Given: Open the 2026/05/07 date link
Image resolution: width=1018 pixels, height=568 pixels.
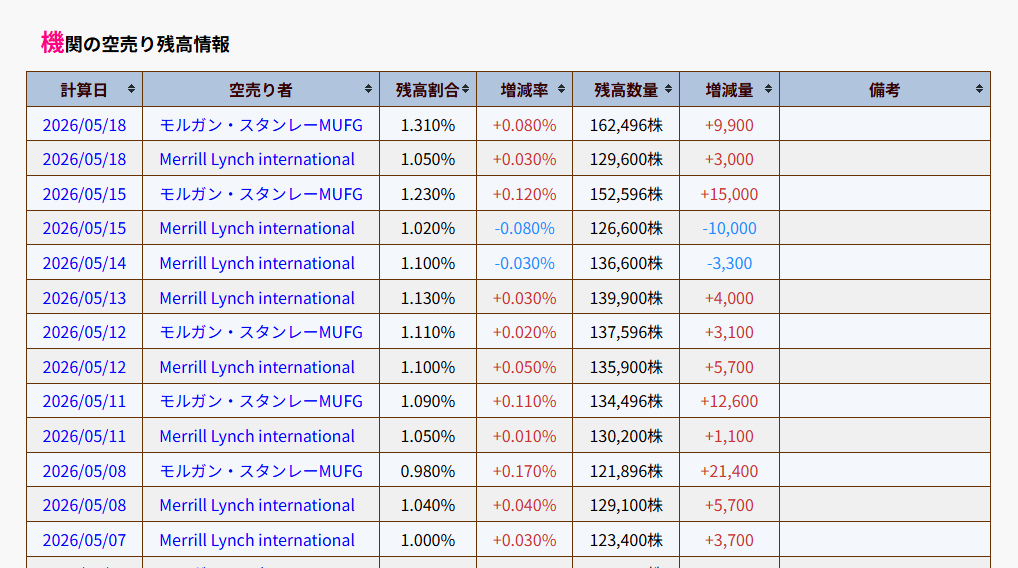Looking at the screenshot, I should tap(84, 540).
